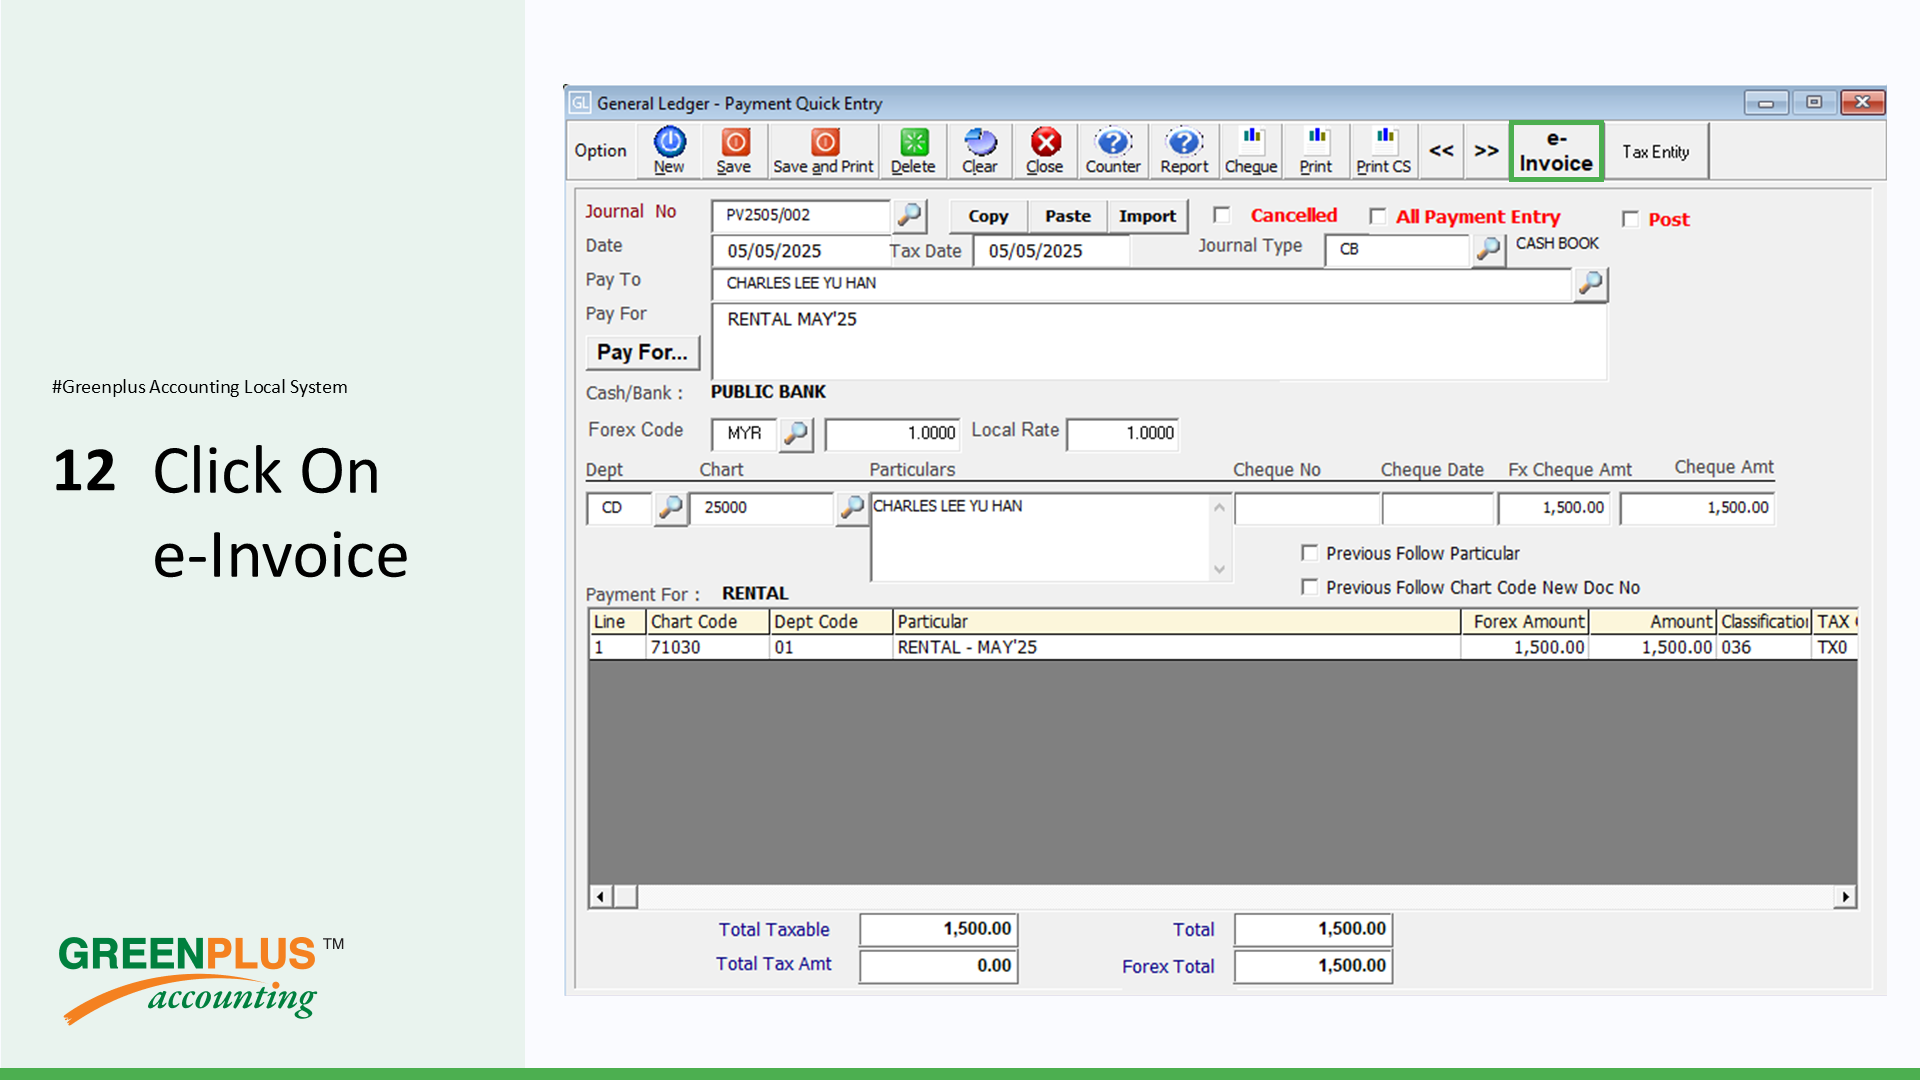This screenshot has height=1080, width=1920.
Task: Click Pay To field CHARLES LEE YU HAN
Action: [1141, 284]
